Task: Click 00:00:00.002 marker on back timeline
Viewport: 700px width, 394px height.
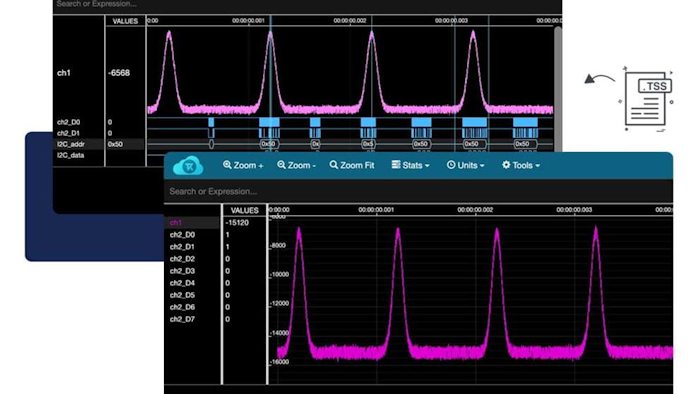Action: pos(350,21)
